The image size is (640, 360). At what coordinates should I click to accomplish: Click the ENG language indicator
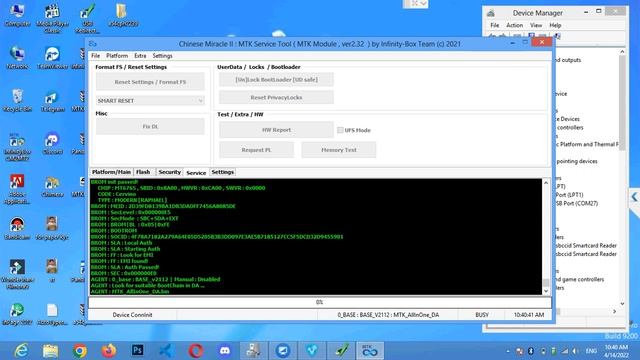pos(591,351)
